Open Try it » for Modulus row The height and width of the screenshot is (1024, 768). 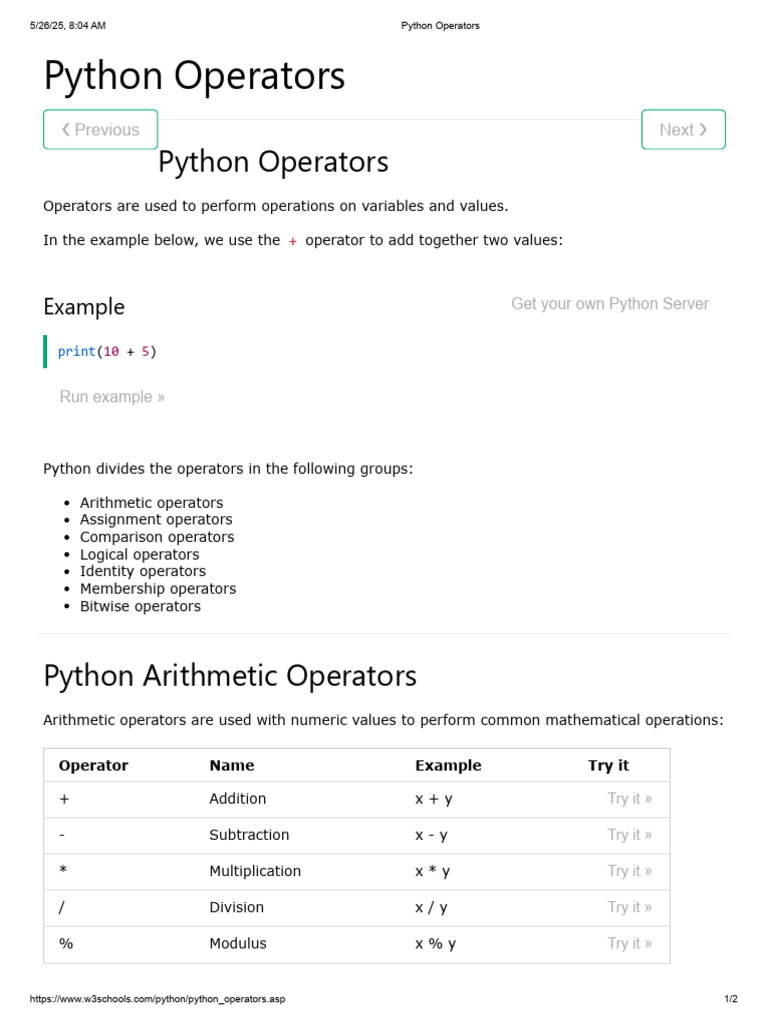629,943
